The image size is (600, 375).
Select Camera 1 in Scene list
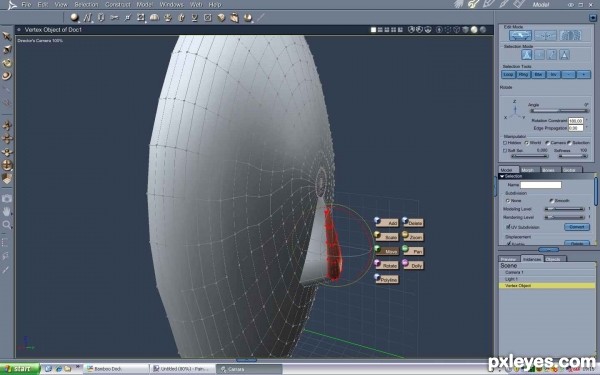547,272
